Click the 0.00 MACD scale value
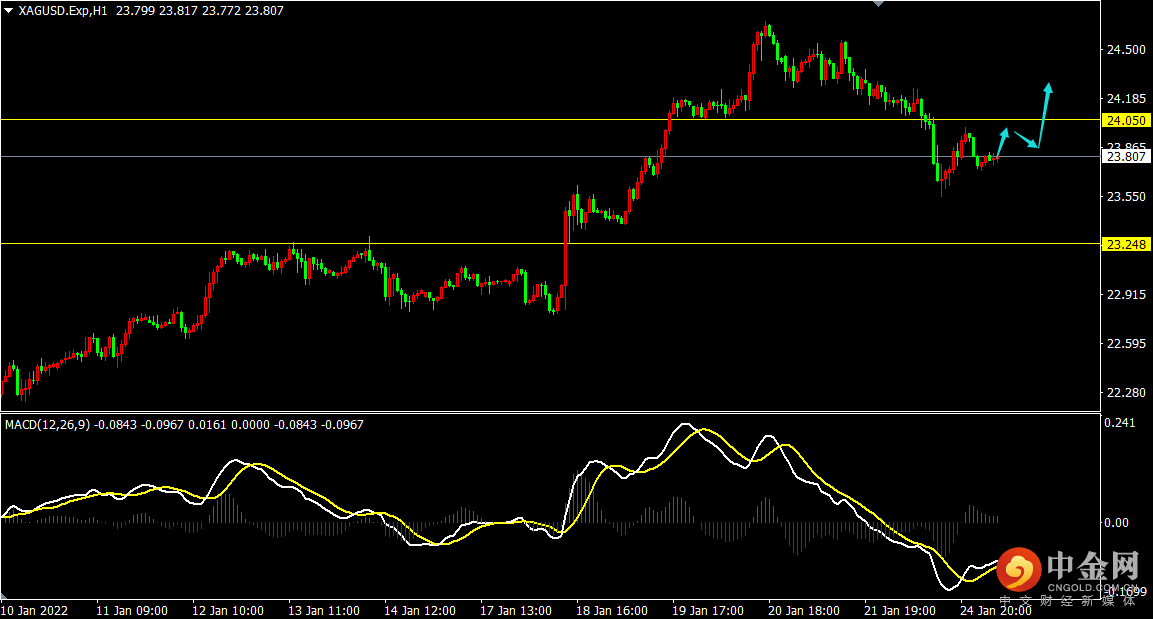 1116,523
